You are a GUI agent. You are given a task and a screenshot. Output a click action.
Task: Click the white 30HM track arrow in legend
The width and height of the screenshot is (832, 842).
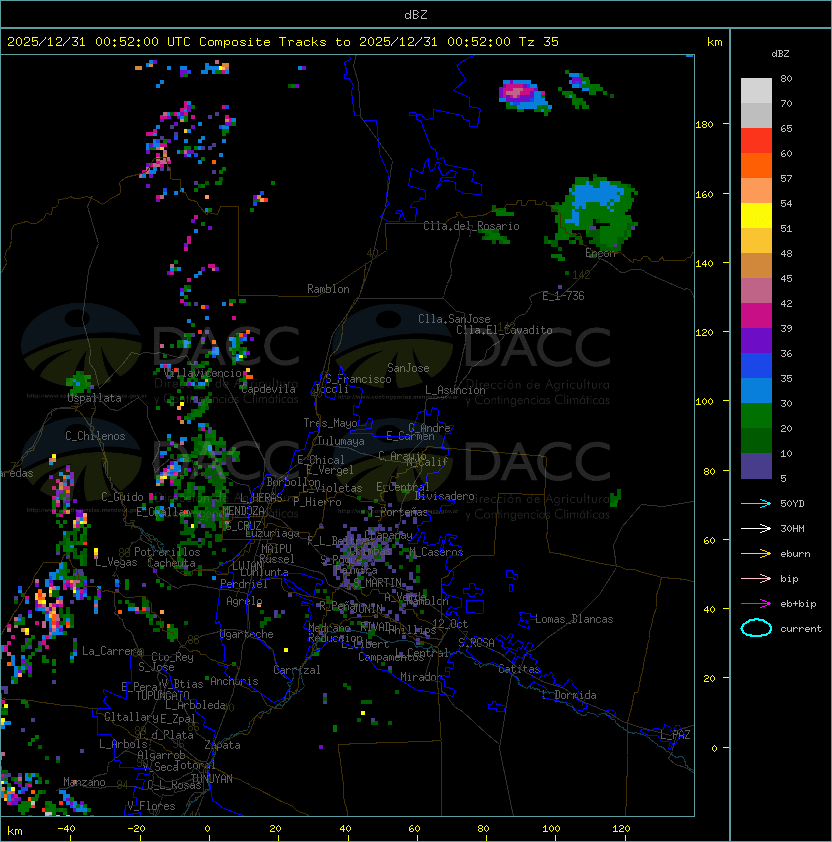756,528
